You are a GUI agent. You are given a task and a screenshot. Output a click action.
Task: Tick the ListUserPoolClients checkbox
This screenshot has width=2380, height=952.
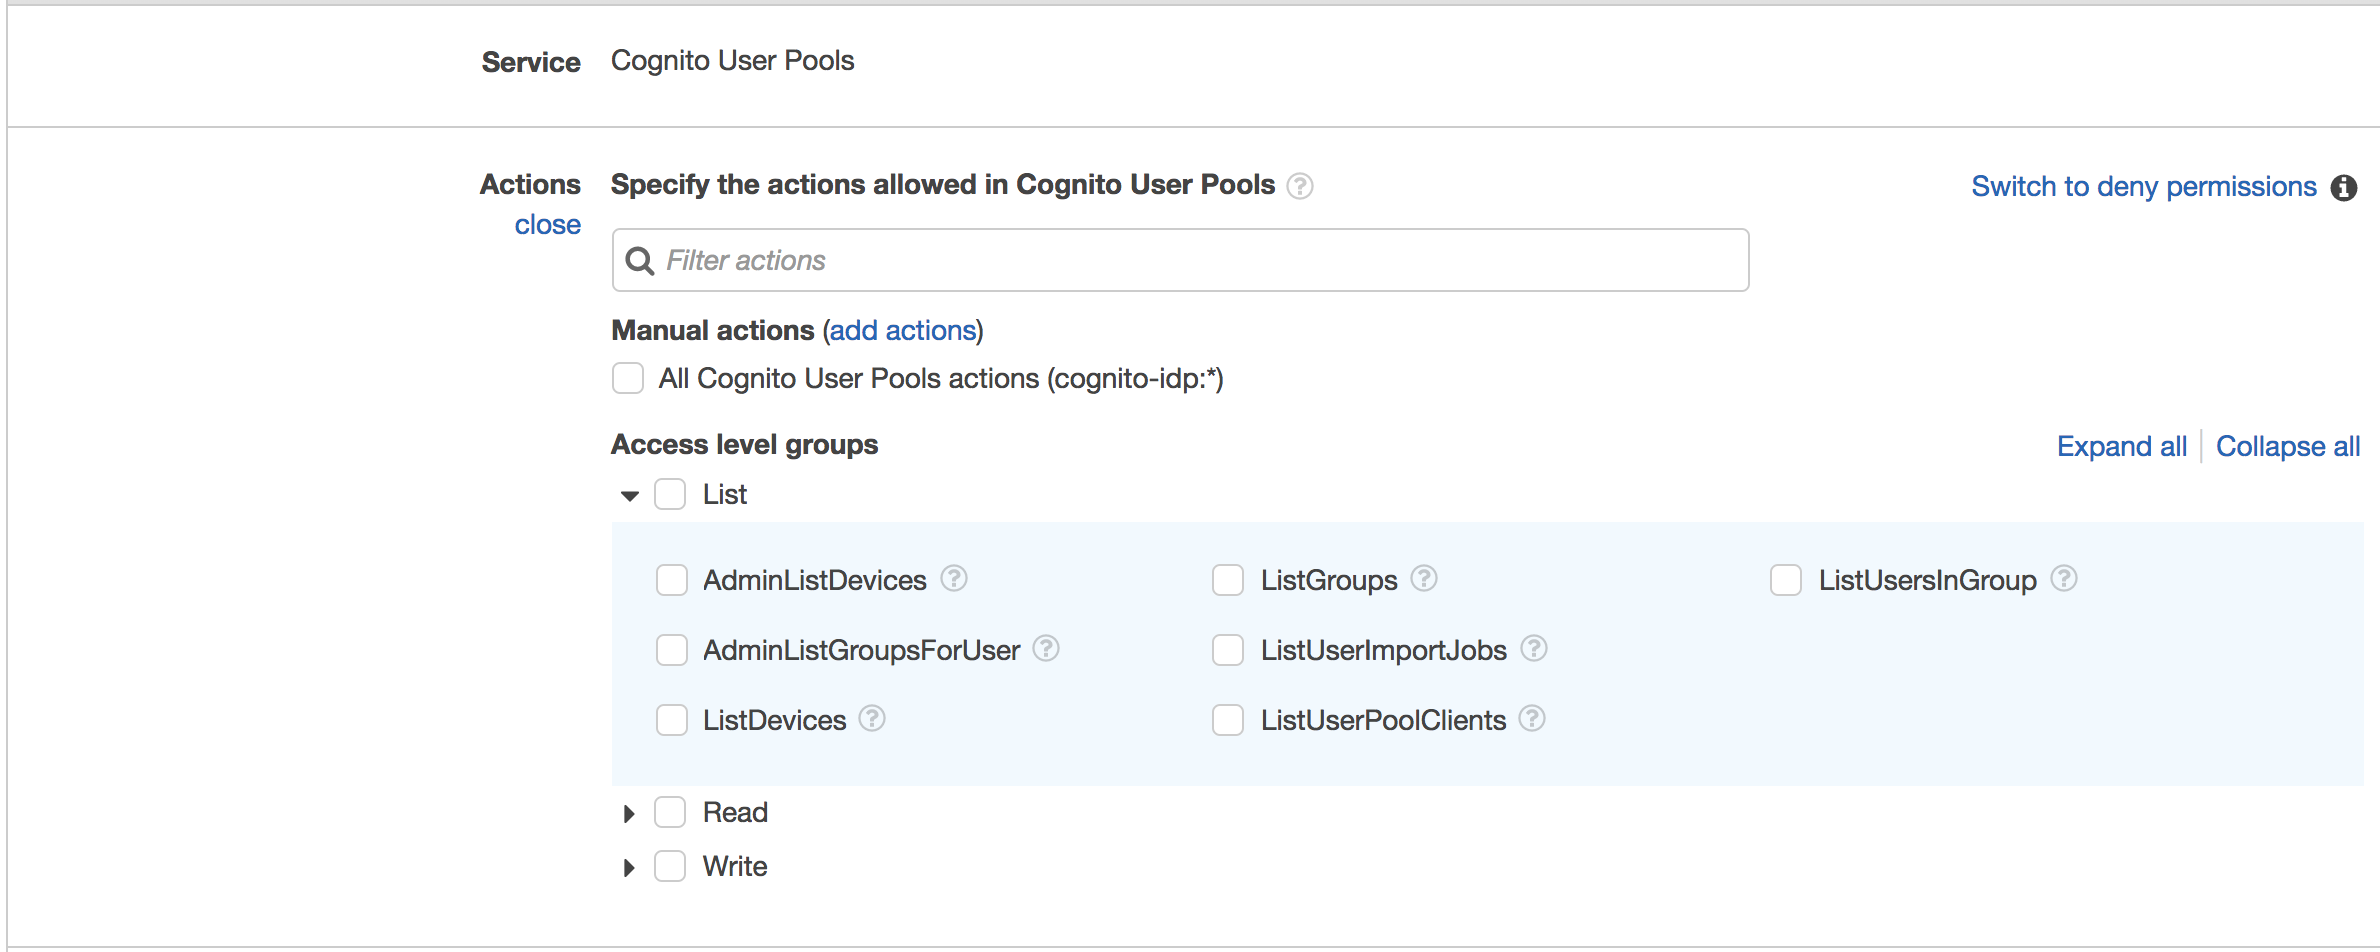point(1228,720)
